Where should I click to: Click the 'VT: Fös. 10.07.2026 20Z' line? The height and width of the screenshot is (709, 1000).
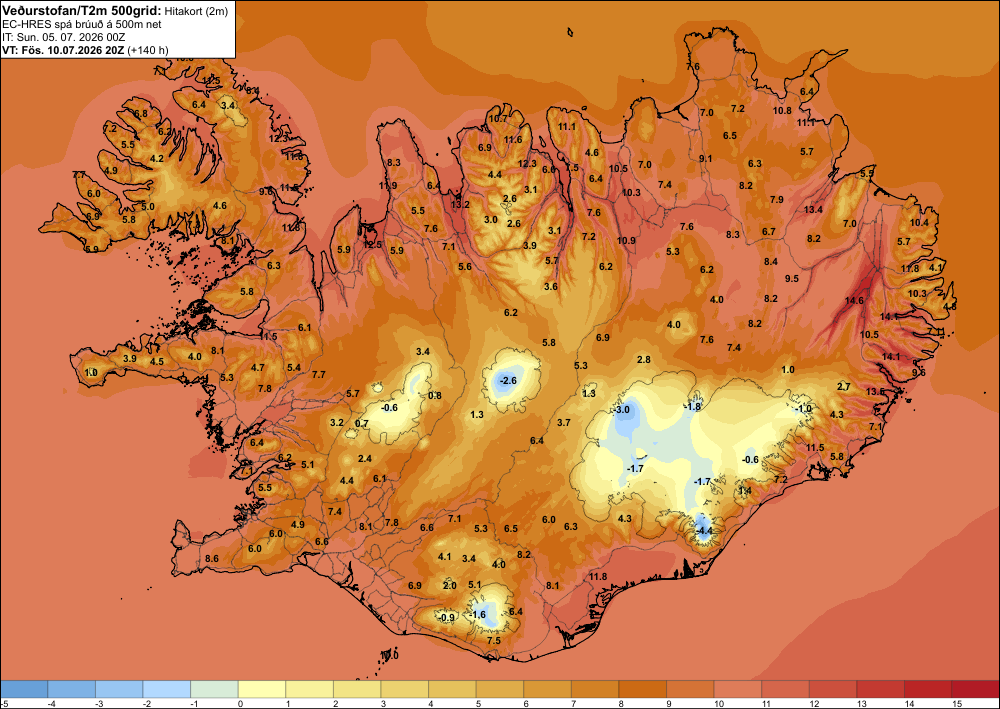click(63, 50)
